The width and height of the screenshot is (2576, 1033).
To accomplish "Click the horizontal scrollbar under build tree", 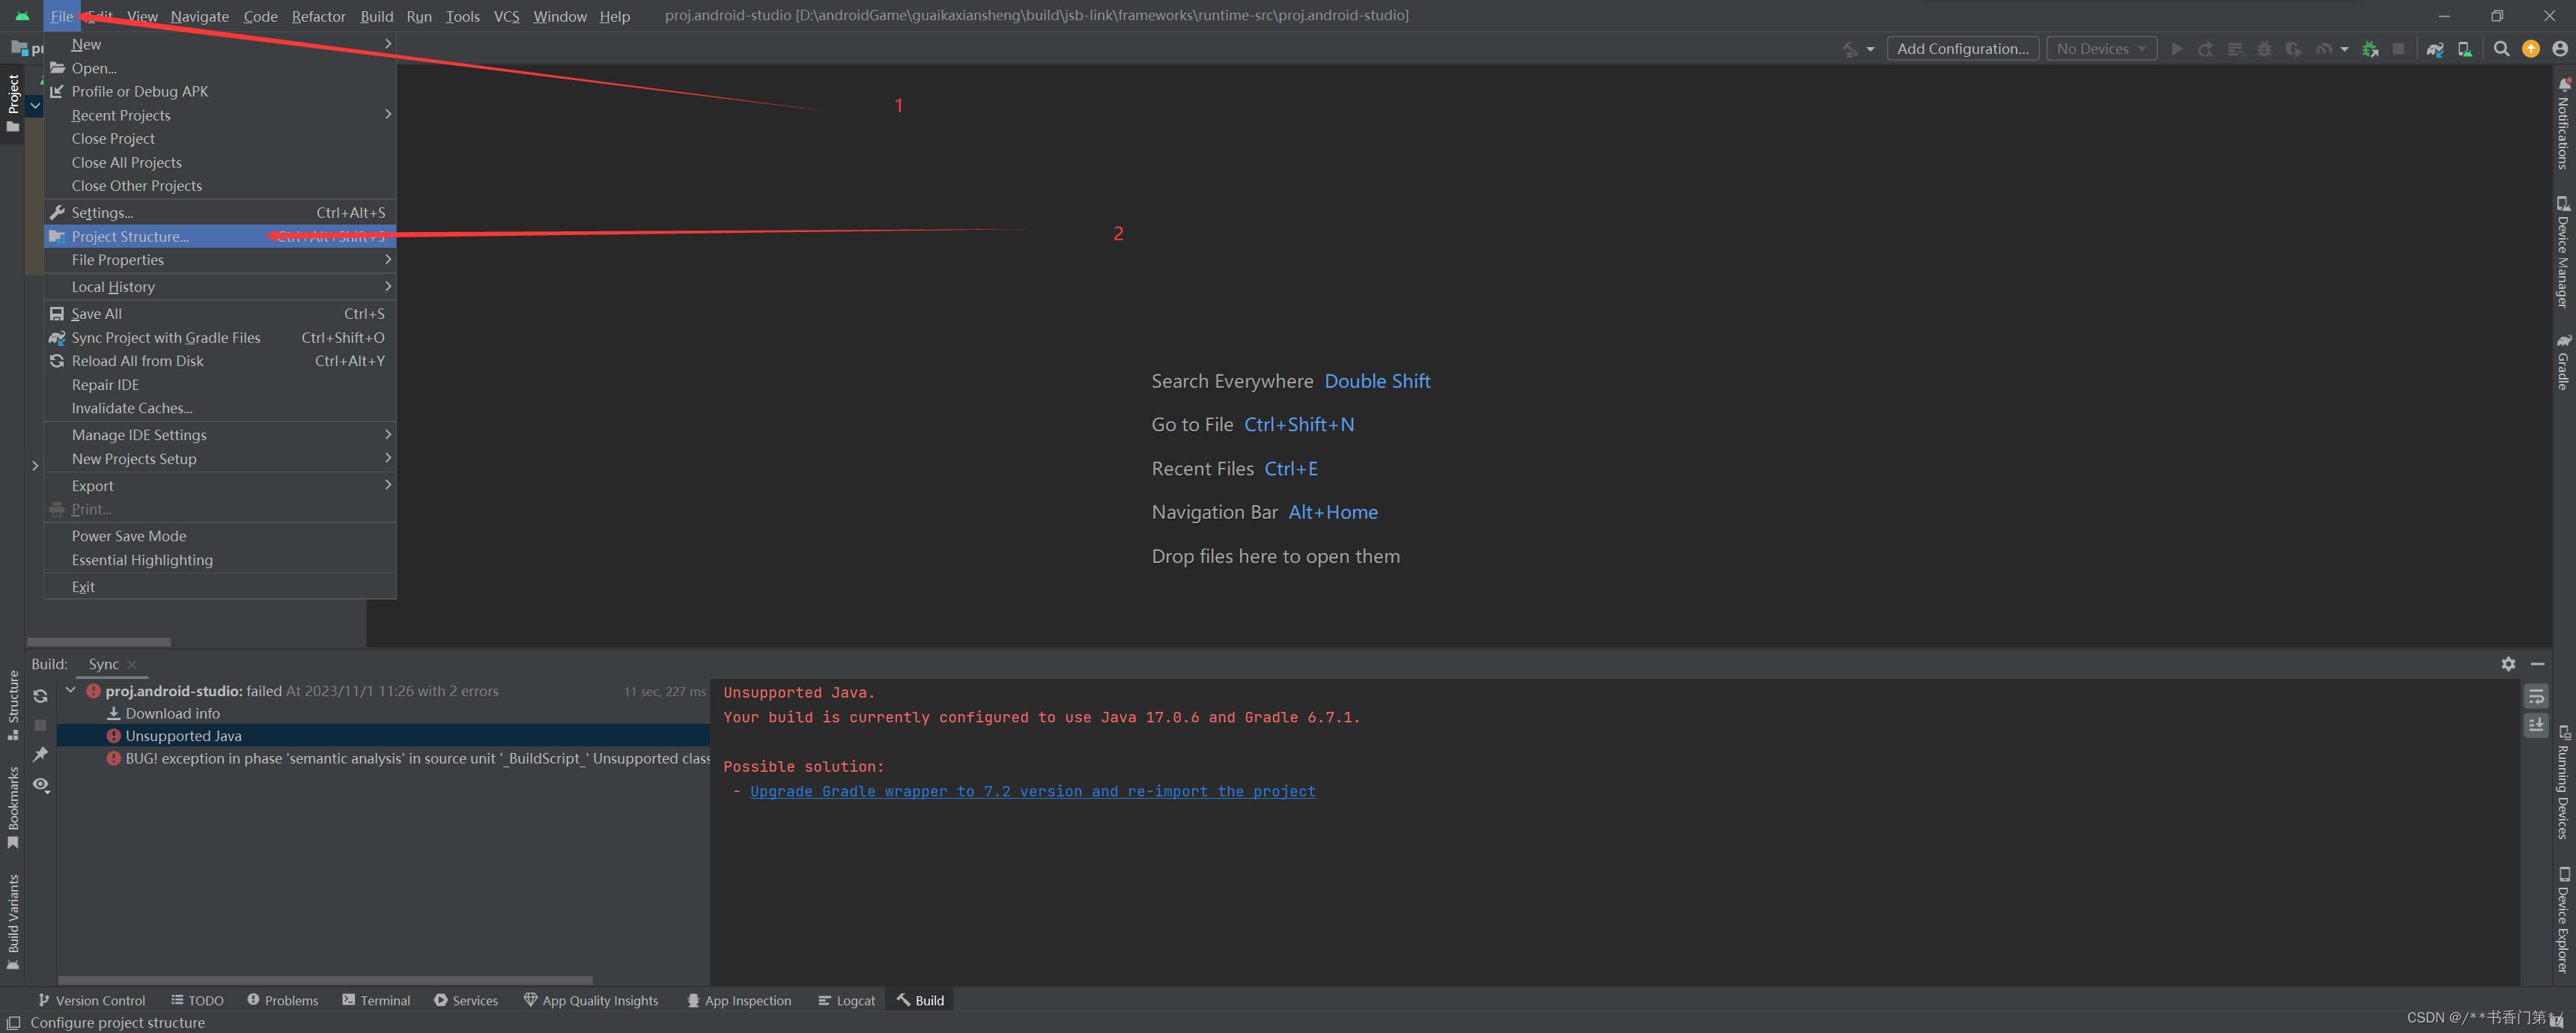I will 325,980.
